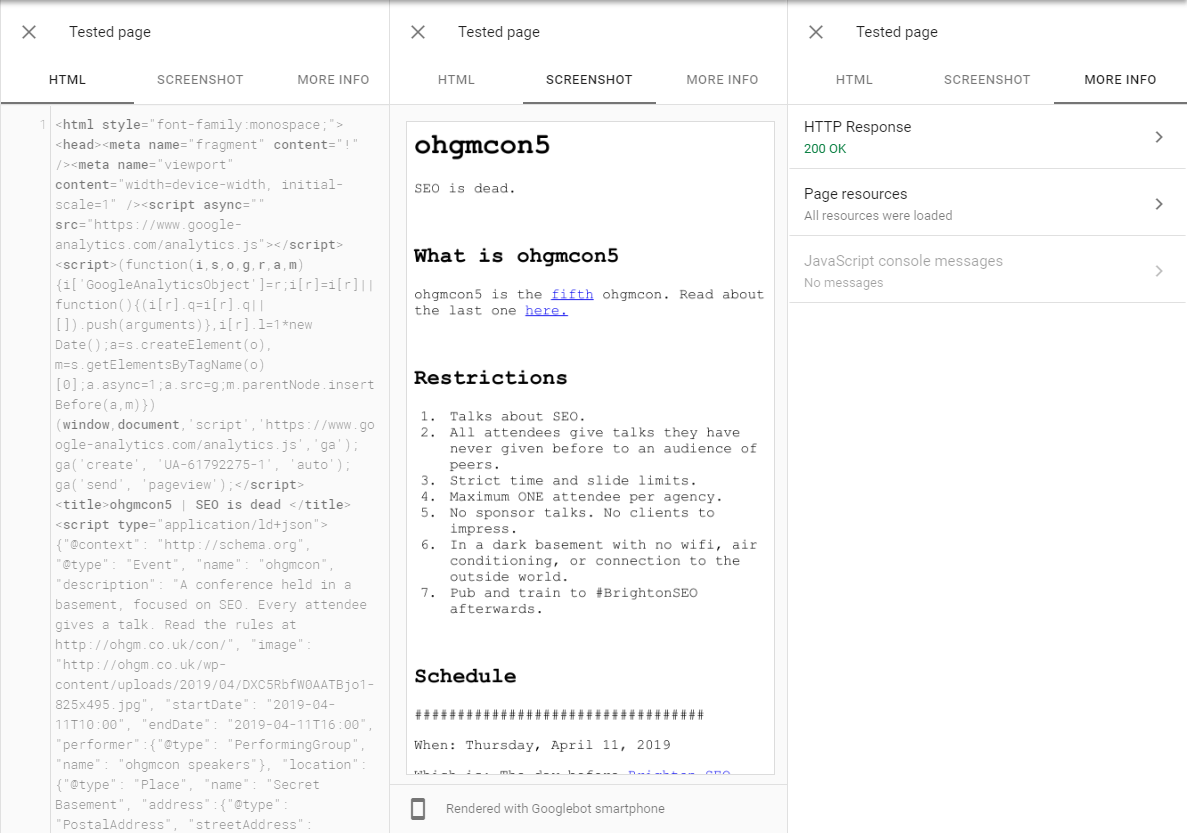Open the JavaScript console messages row
The width and height of the screenshot is (1188, 833).
pos(987,271)
